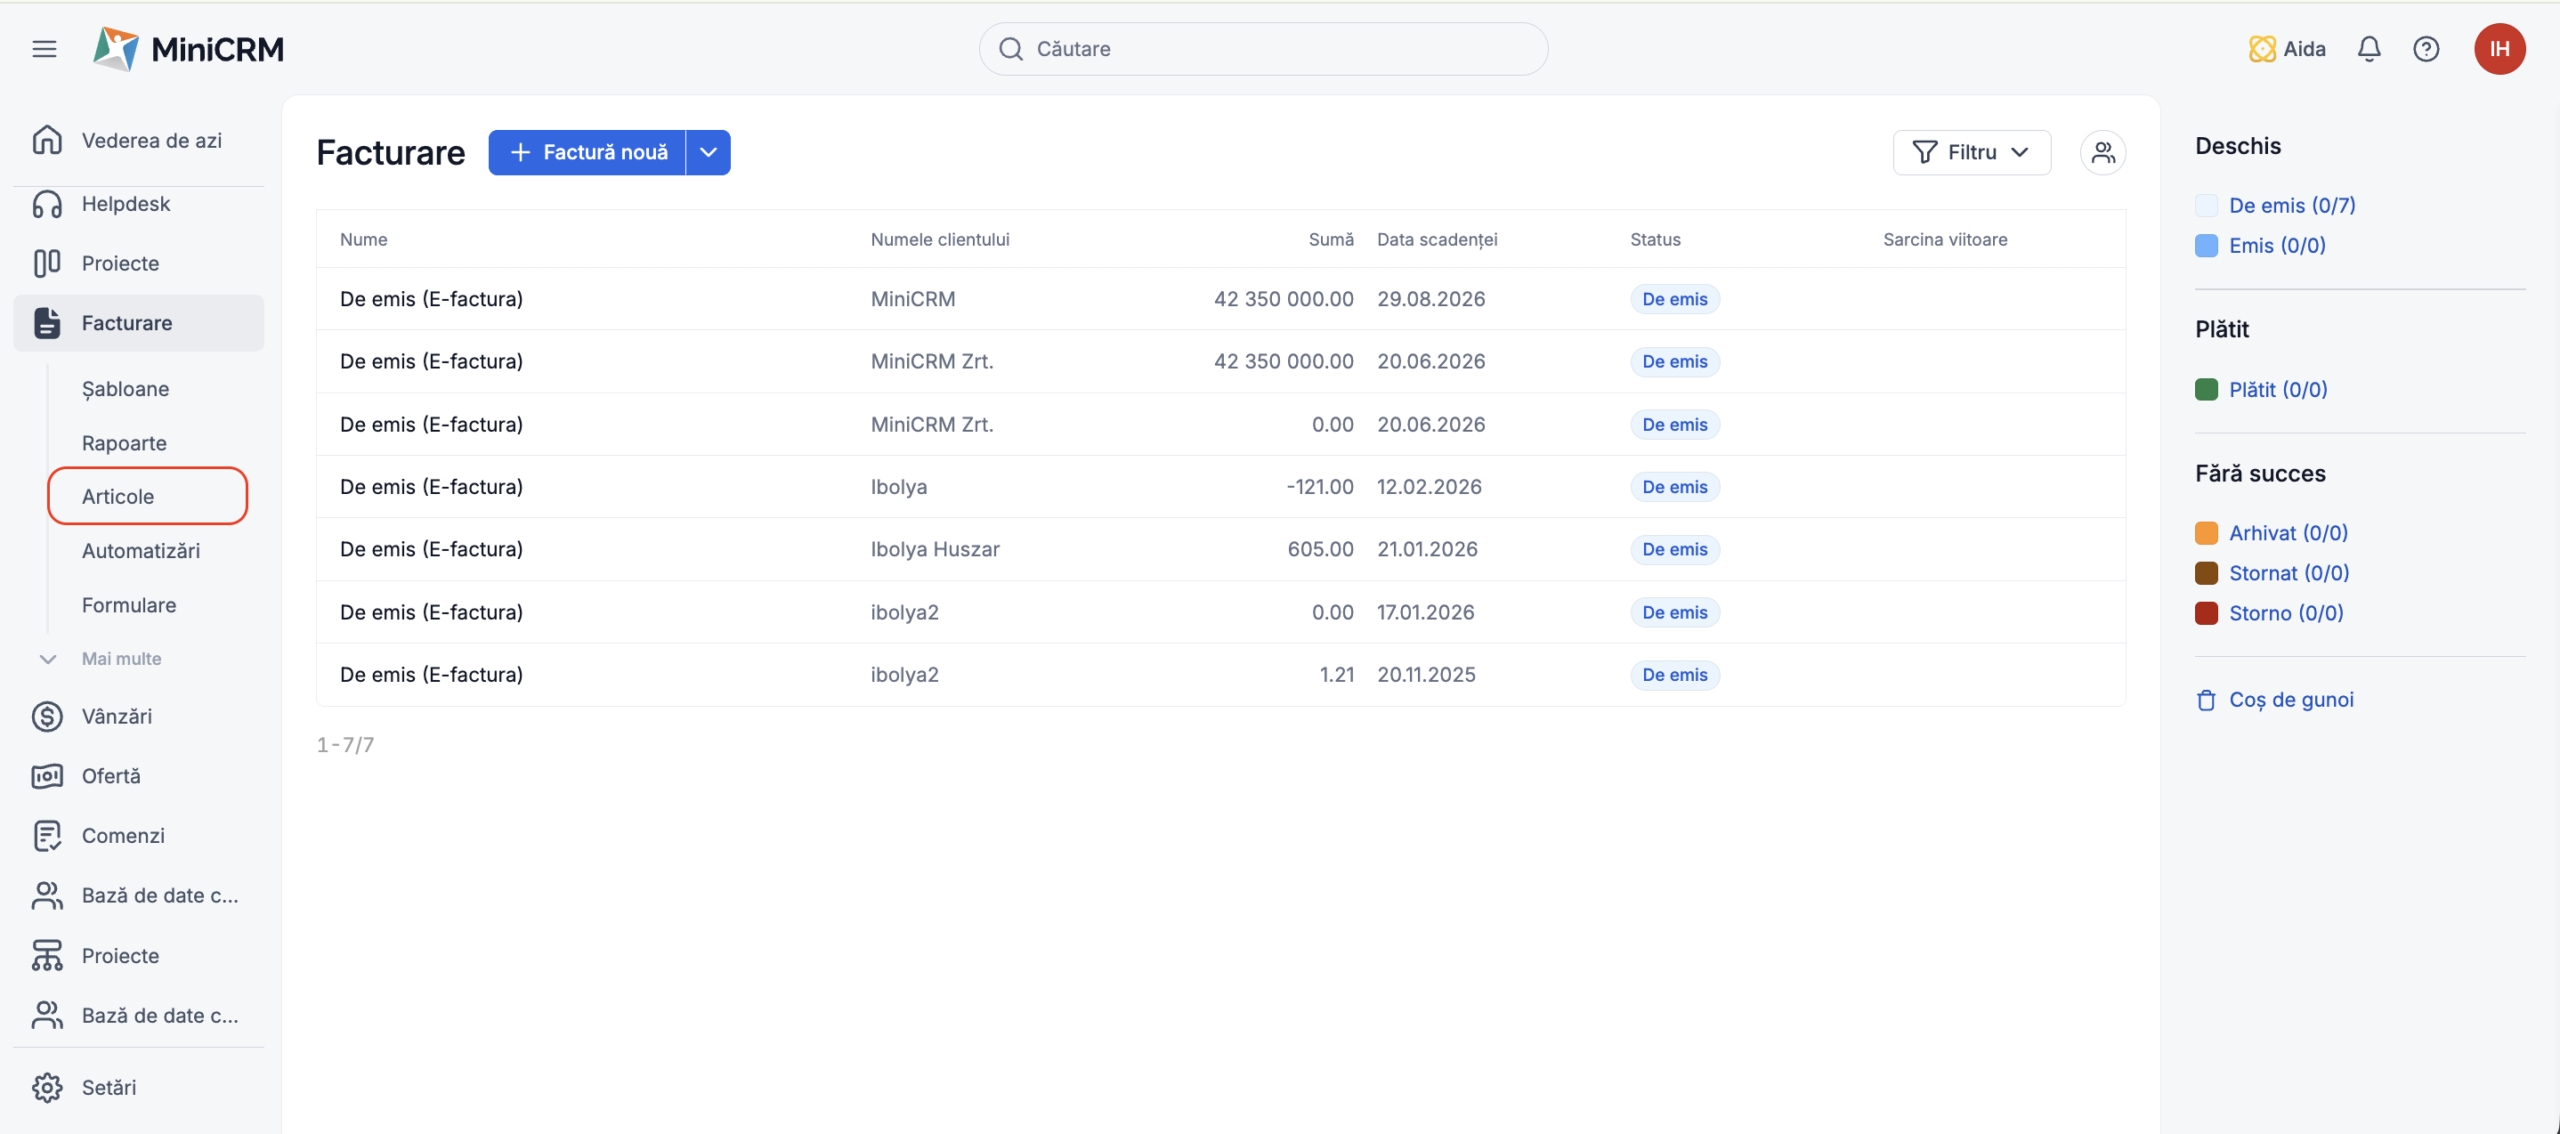Open invoice row due 29.08.2026

[x=1221, y=299]
